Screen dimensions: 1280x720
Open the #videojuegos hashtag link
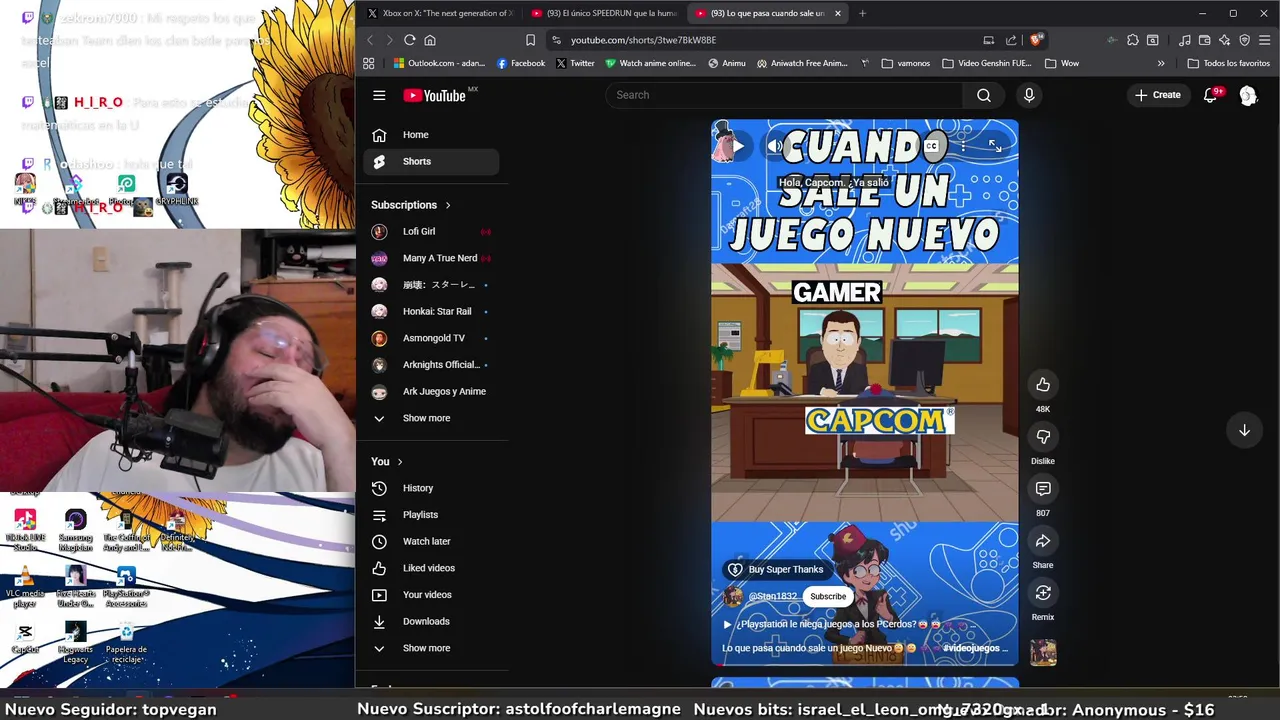coord(976,648)
